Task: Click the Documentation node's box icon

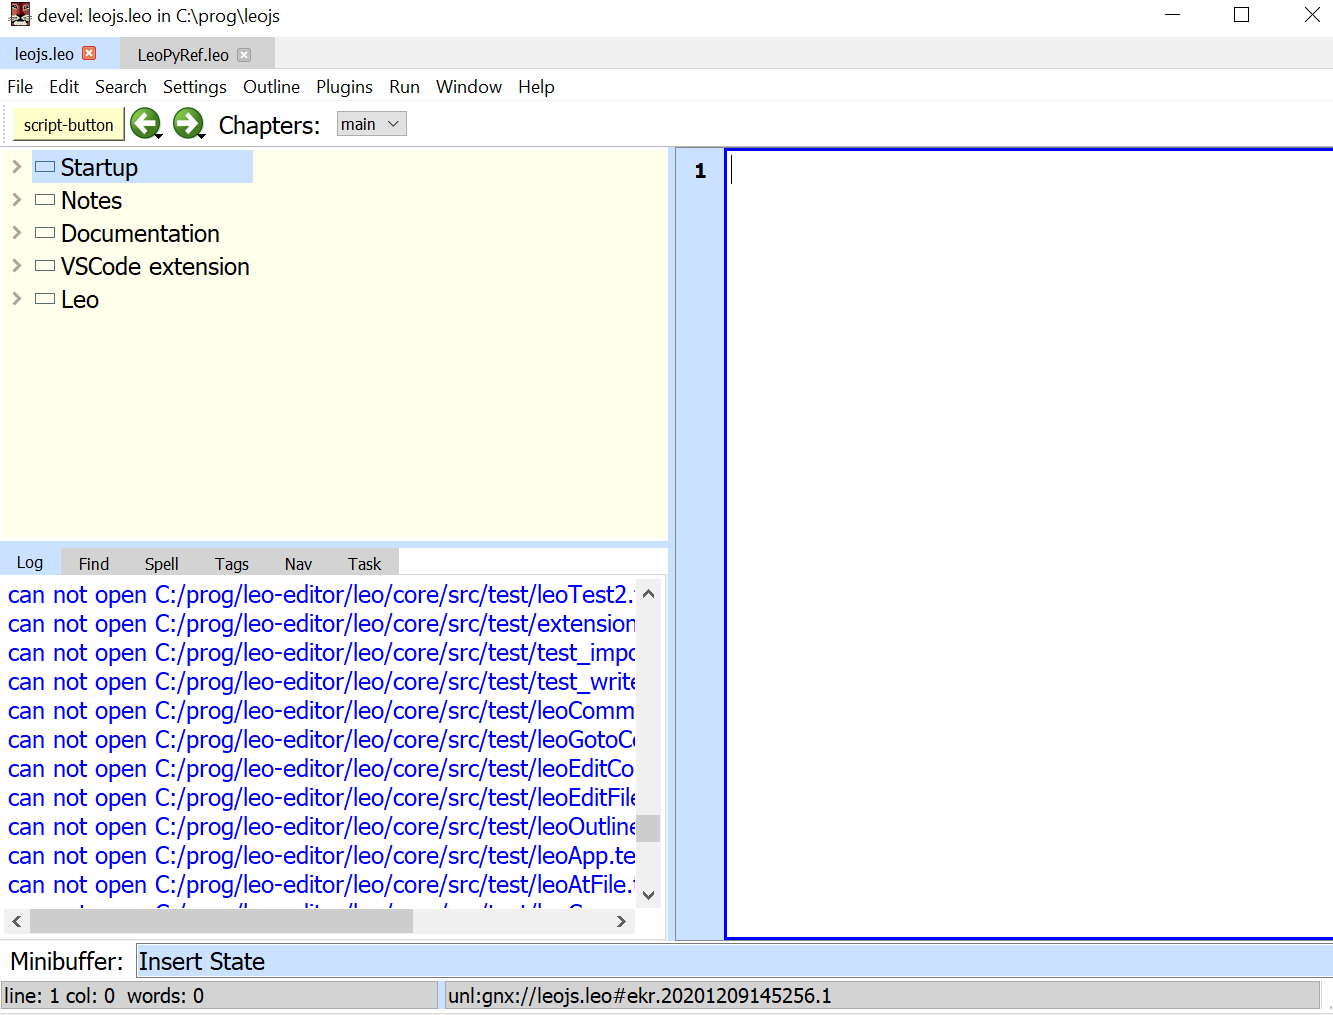Action: (44, 232)
